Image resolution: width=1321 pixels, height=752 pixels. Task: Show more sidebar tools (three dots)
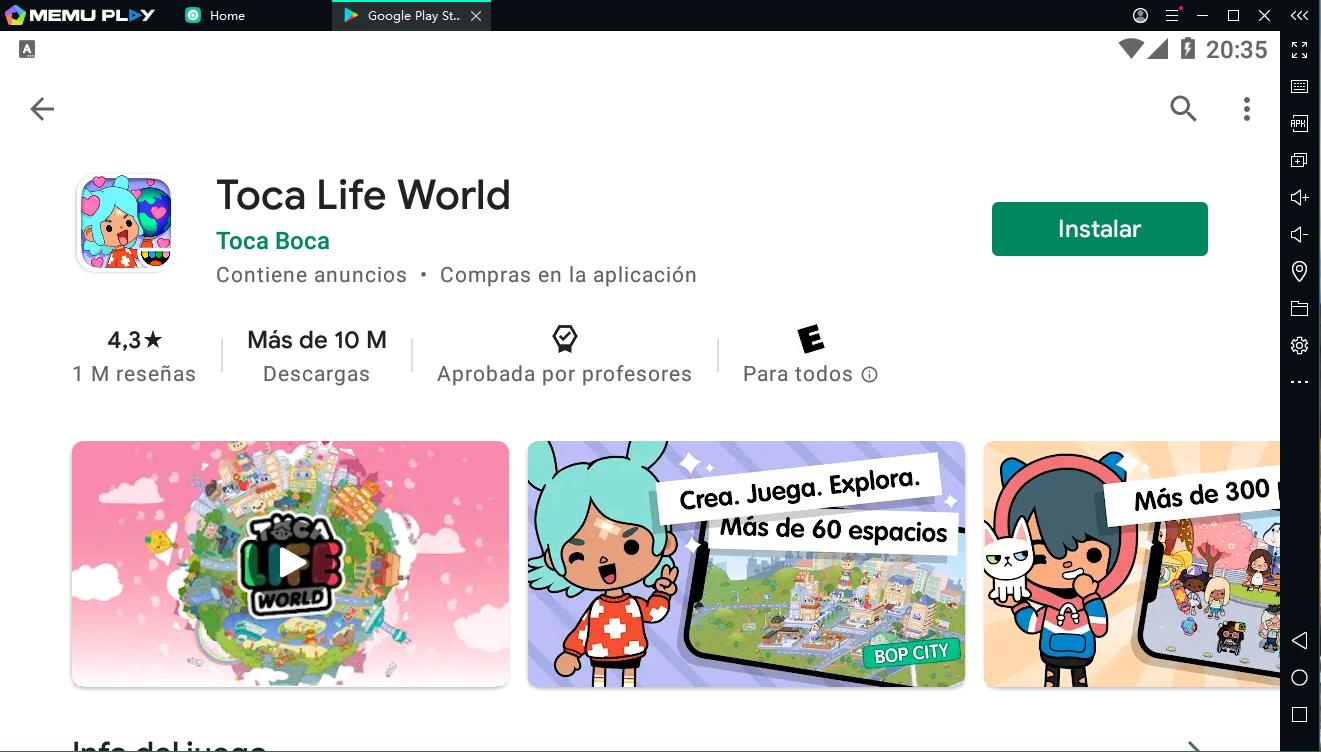1299,382
